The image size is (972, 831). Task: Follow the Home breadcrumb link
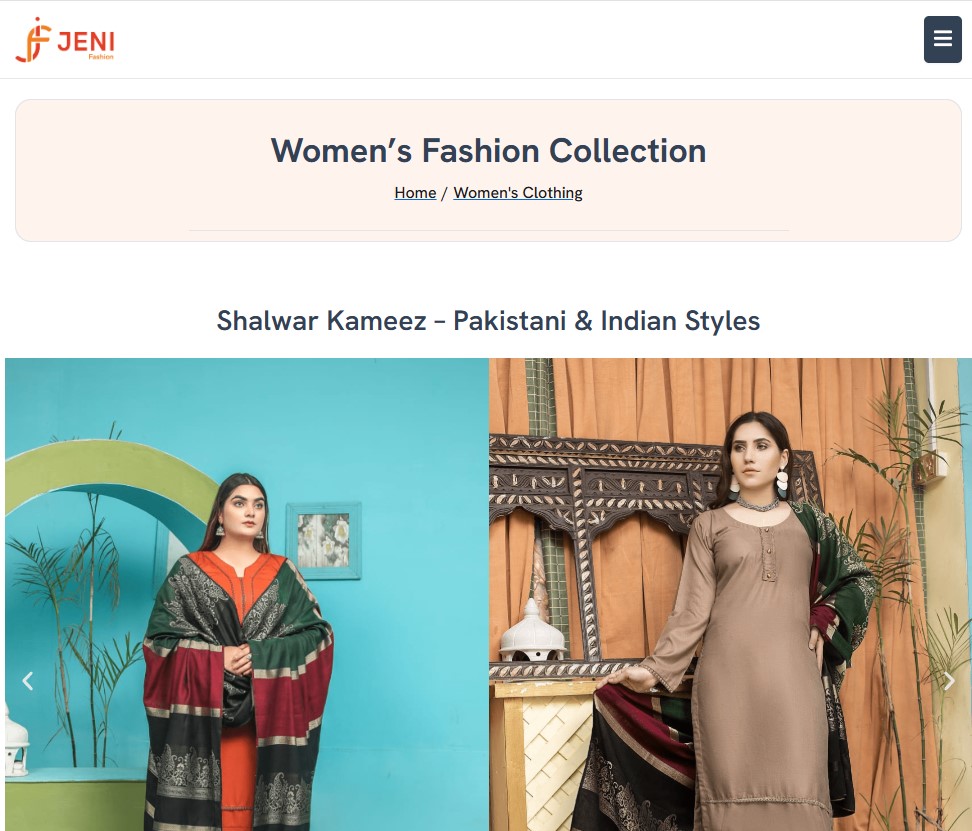click(415, 193)
